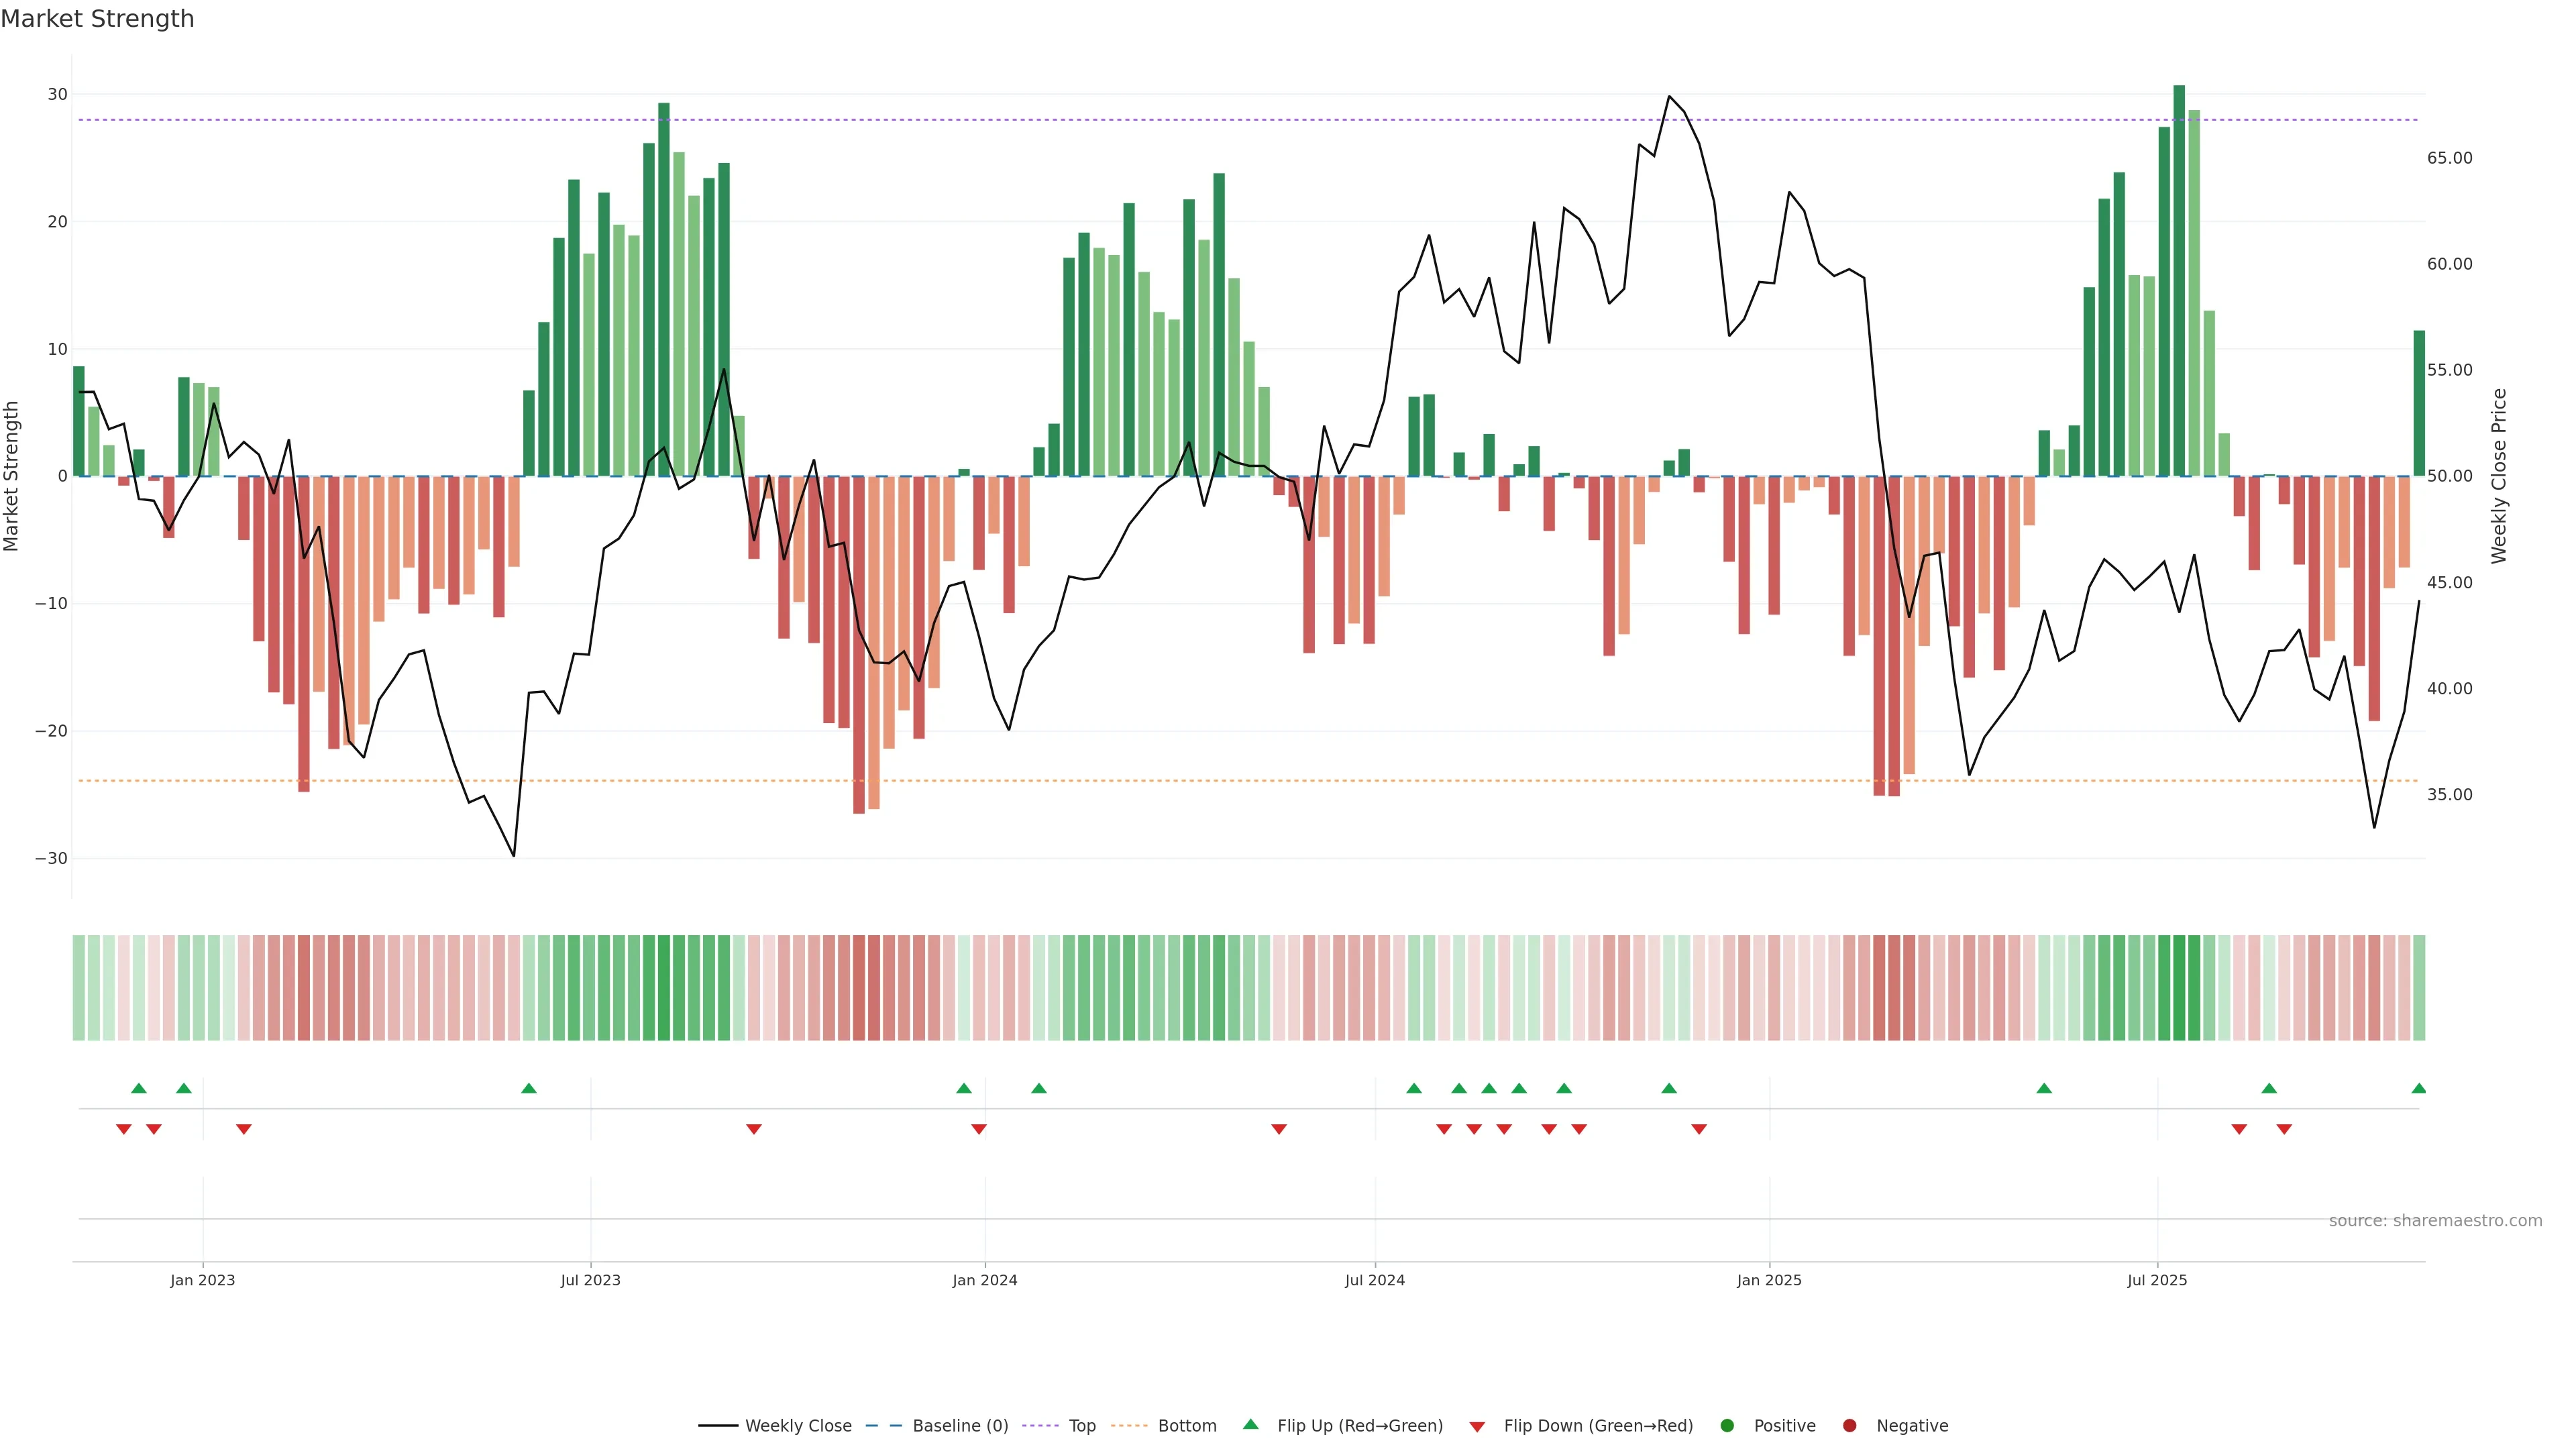Click the last green flip-up triangle marker
The width and height of the screenshot is (2576, 1449).
pyautogui.click(x=2418, y=1088)
